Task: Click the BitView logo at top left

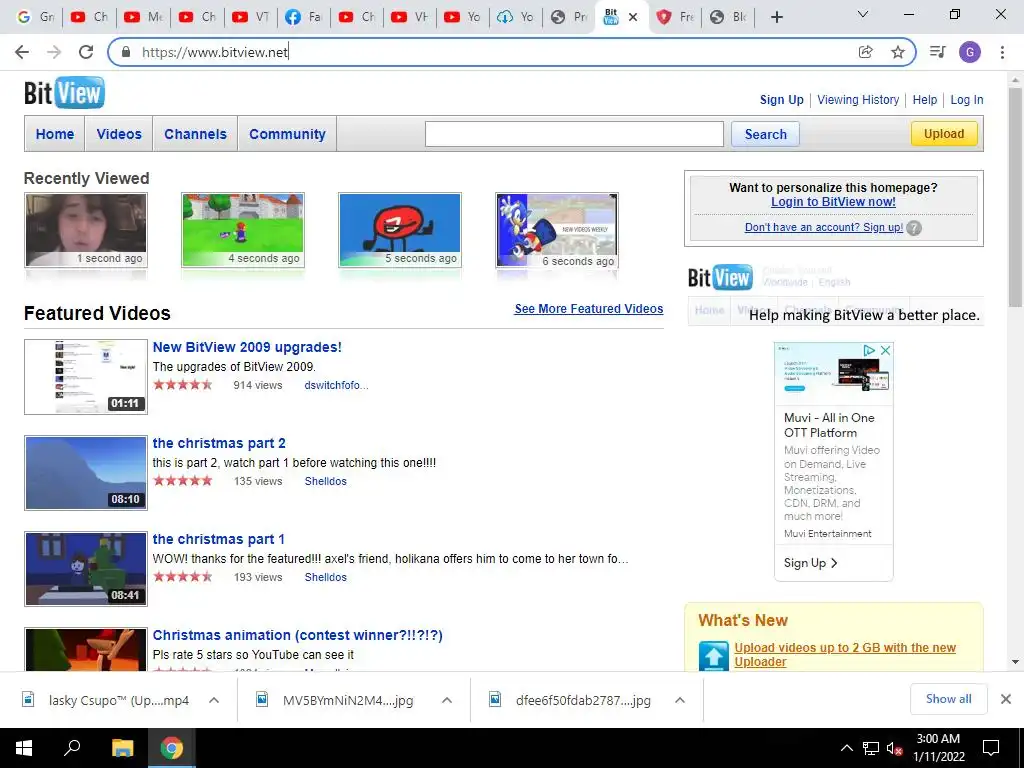Action: pyautogui.click(x=64, y=93)
